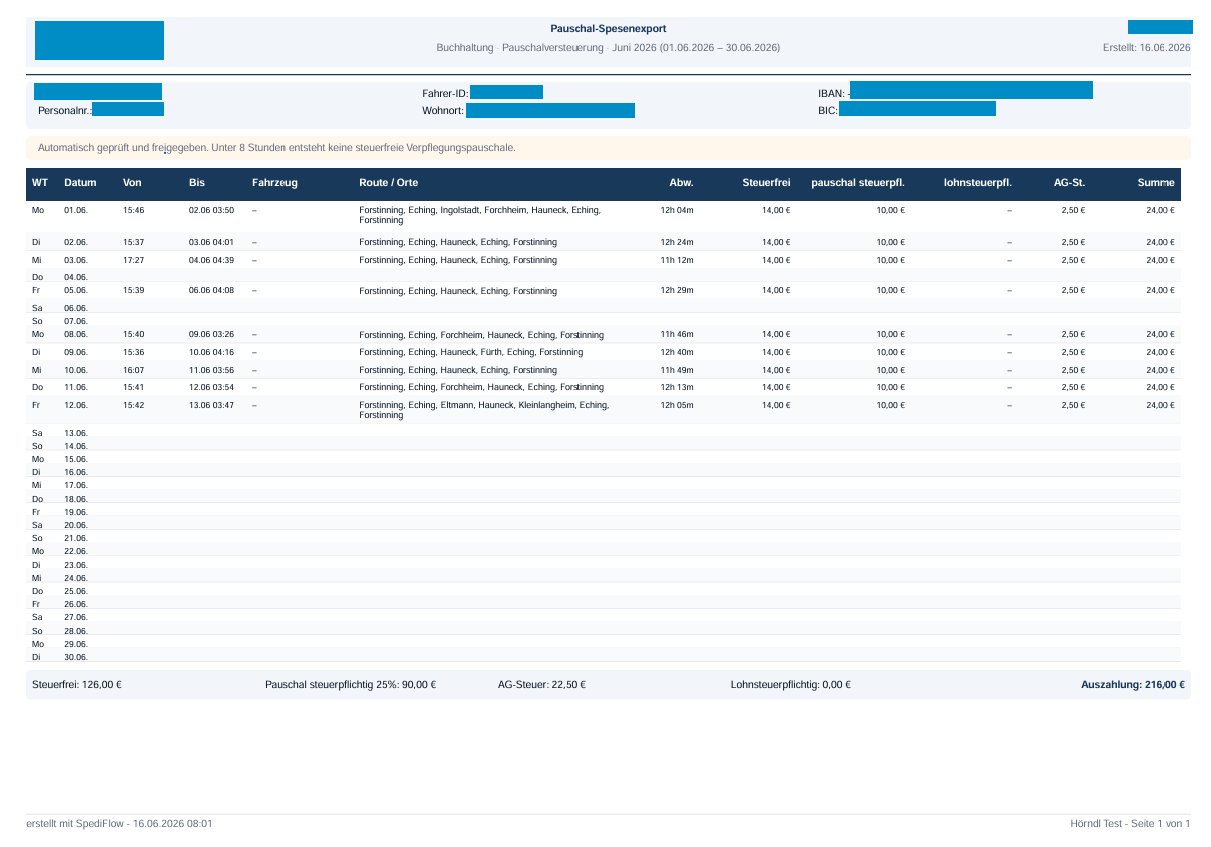The height and width of the screenshot is (847, 1211).
Task: Select the AG-St. column header
Action: (x=1069, y=183)
